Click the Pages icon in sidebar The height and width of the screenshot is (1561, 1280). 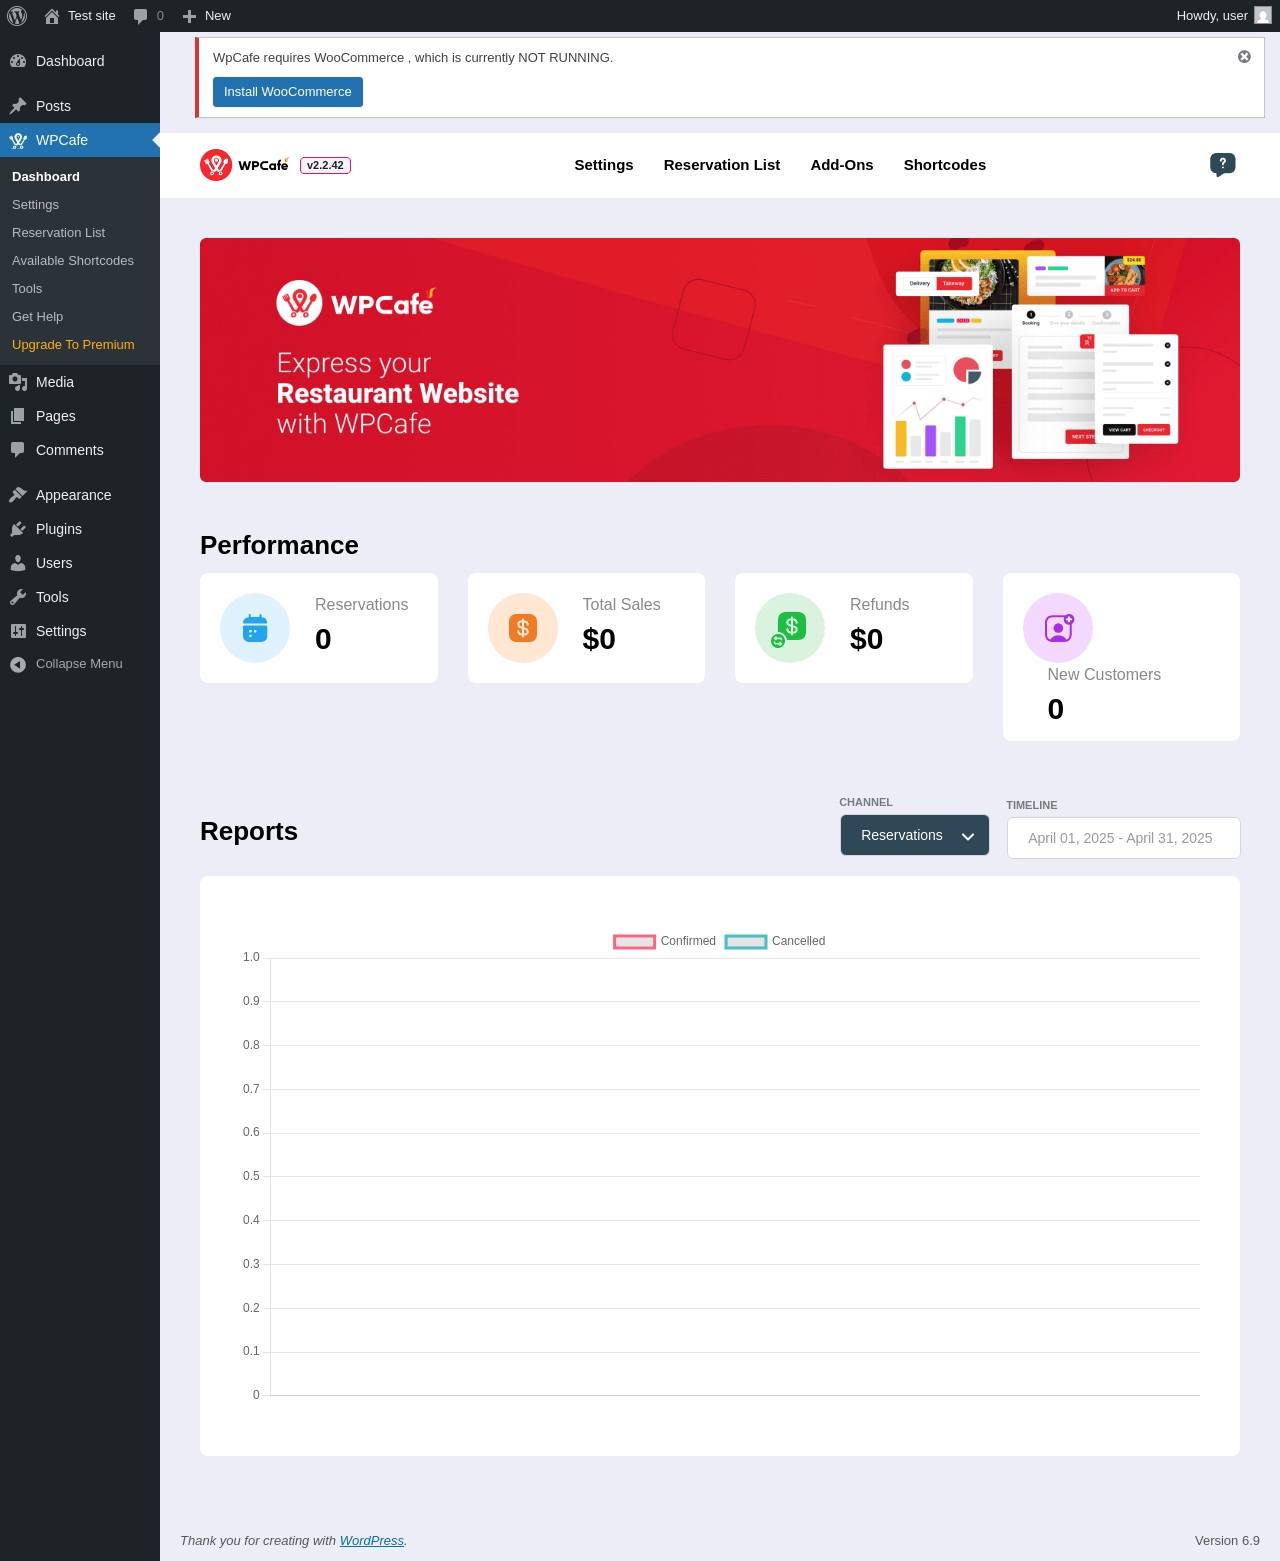[18, 416]
